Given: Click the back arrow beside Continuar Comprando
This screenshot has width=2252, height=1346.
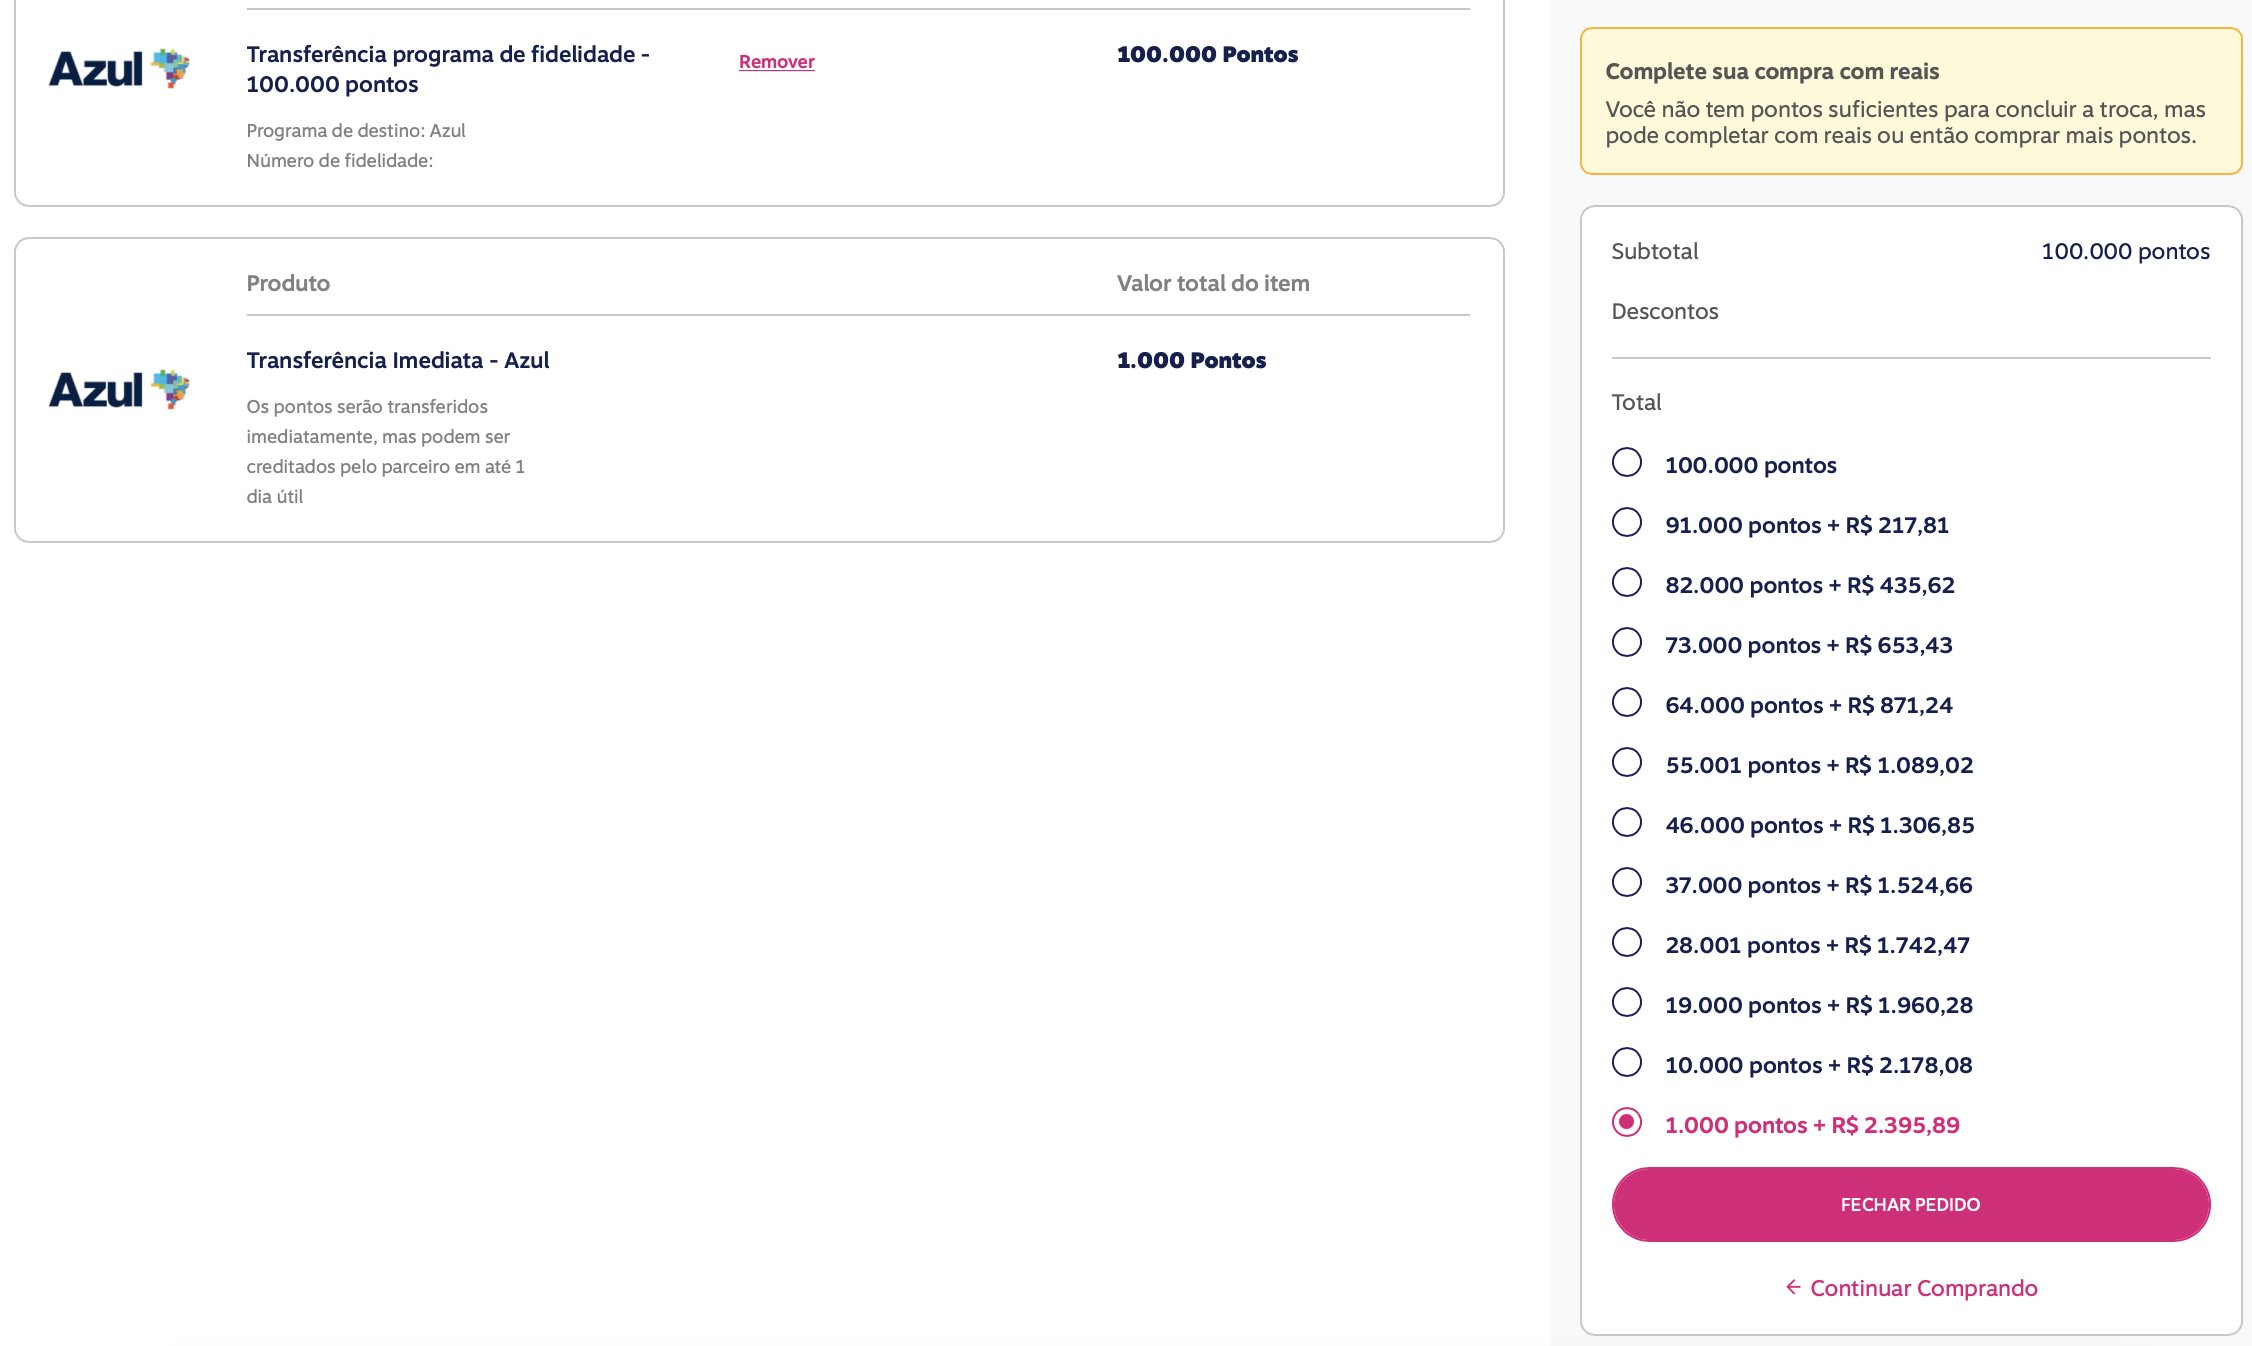Looking at the screenshot, I should pos(1793,1287).
